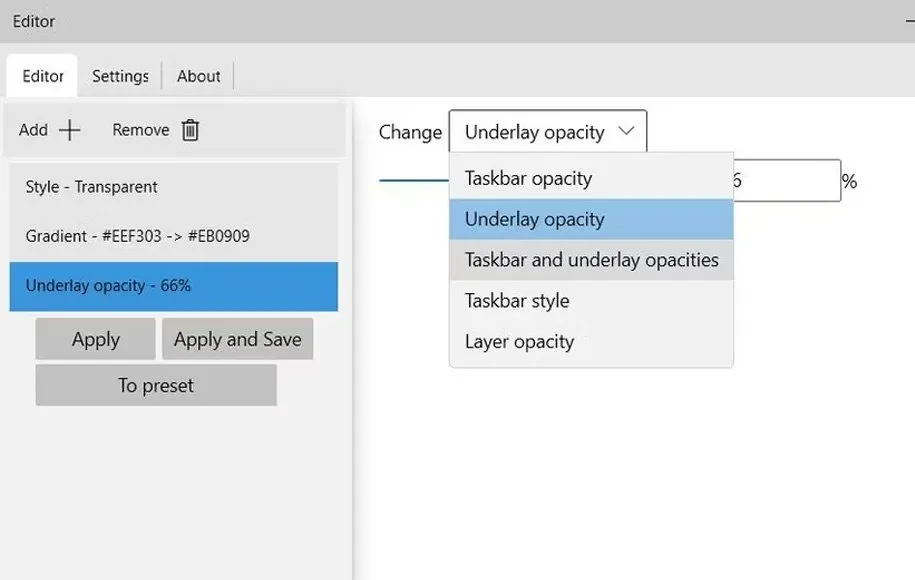Screen dimensions: 915x580
Task: Click the Change combo box chevron arrow
Action: click(628, 131)
